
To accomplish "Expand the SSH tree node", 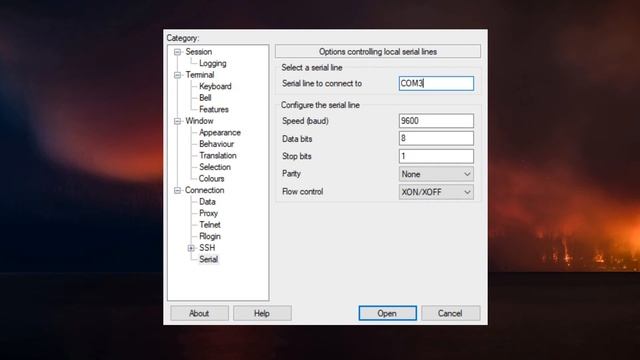I will pyautogui.click(x=191, y=248).
